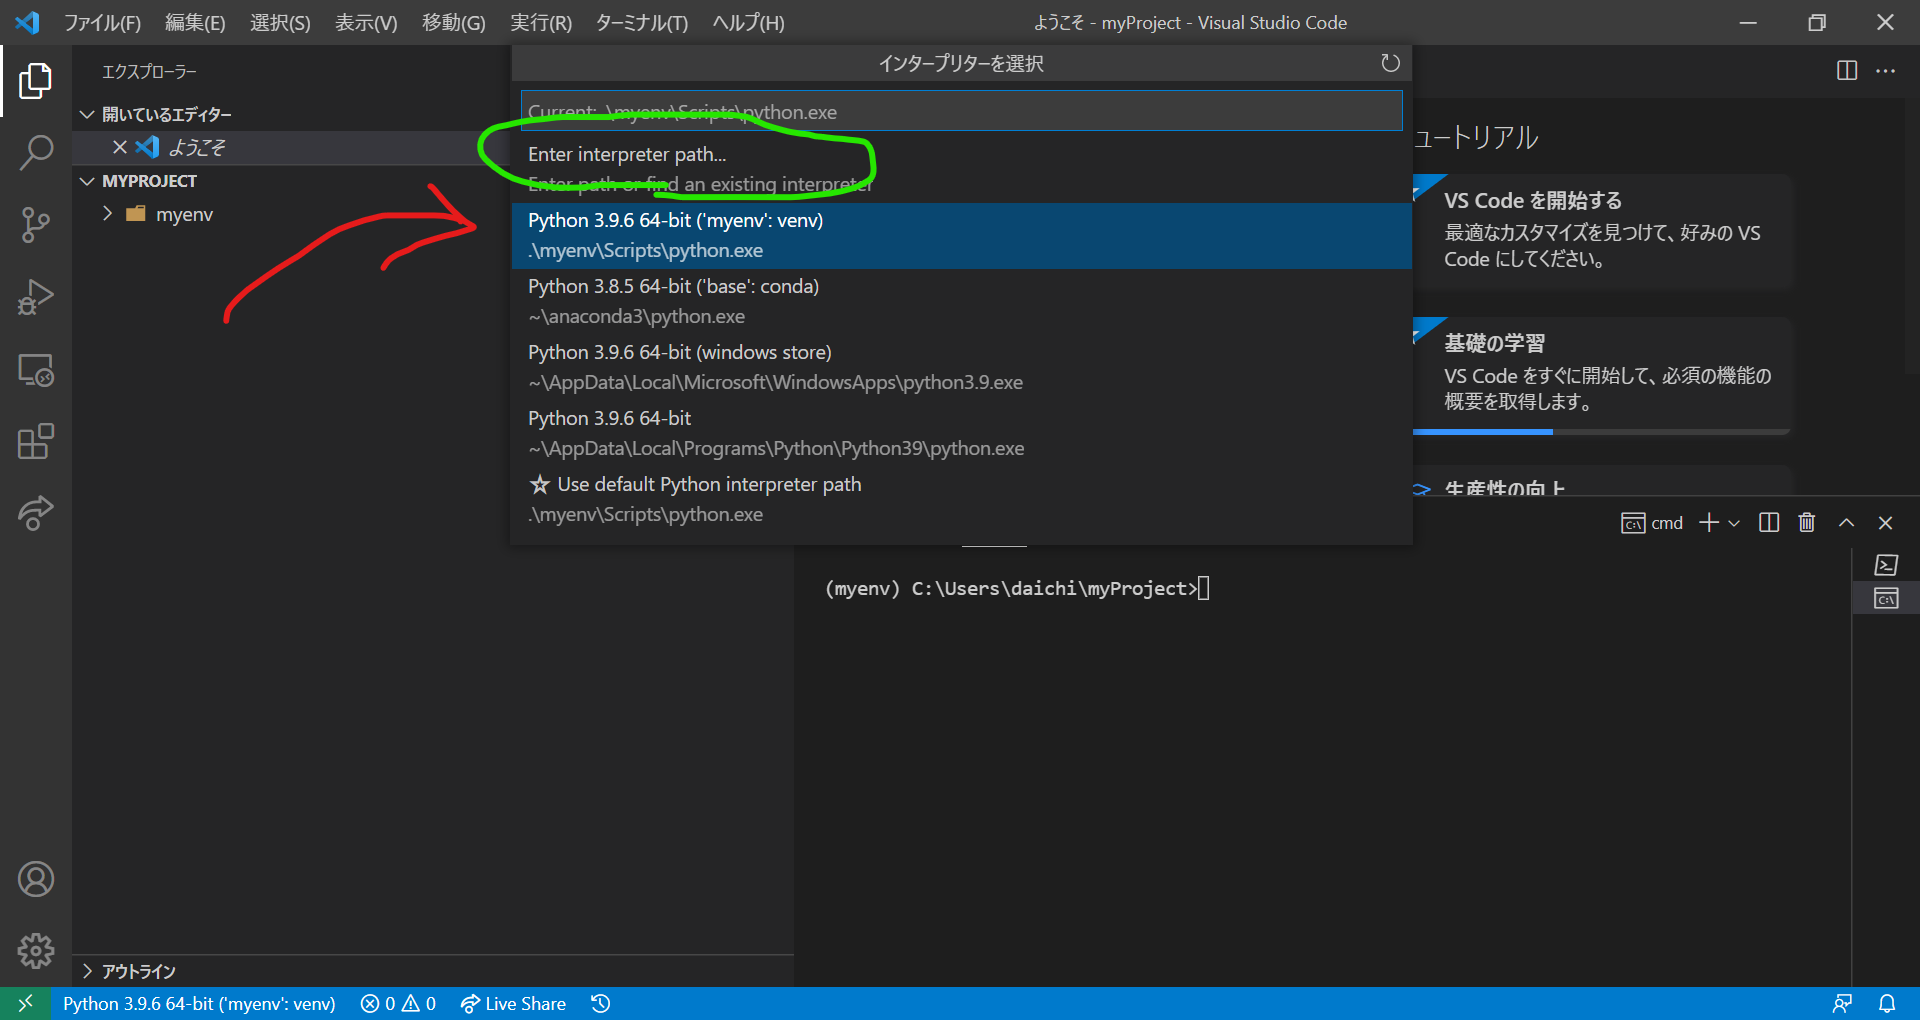Select Python 3.9.6 windows store interpreter
Image resolution: width=1920 pixels, height=1020 pixels.
[x=961, y=367]
